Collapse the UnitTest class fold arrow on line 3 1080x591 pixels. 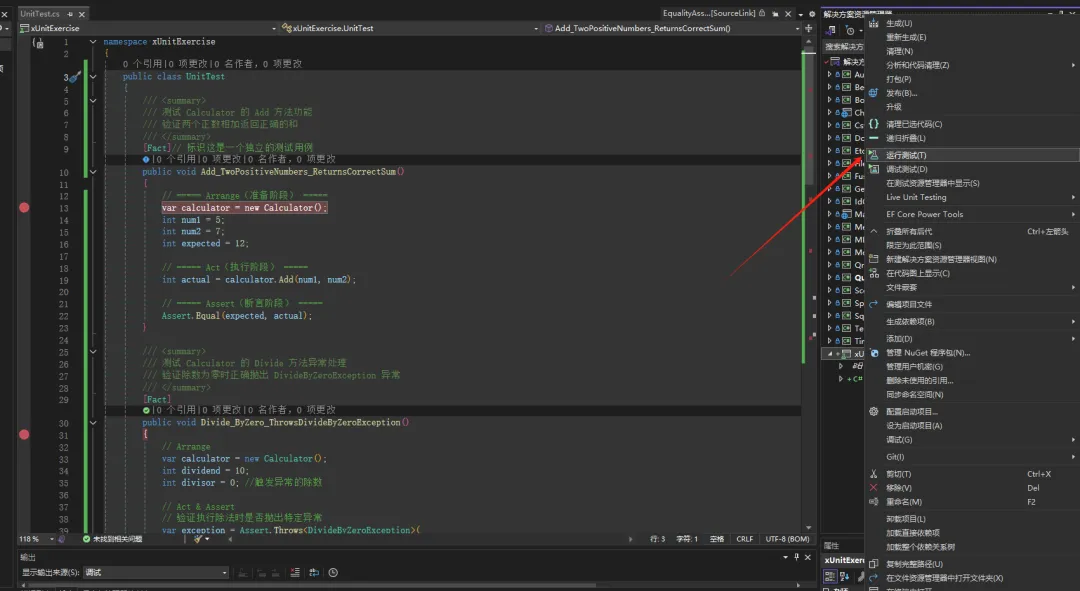93,76
